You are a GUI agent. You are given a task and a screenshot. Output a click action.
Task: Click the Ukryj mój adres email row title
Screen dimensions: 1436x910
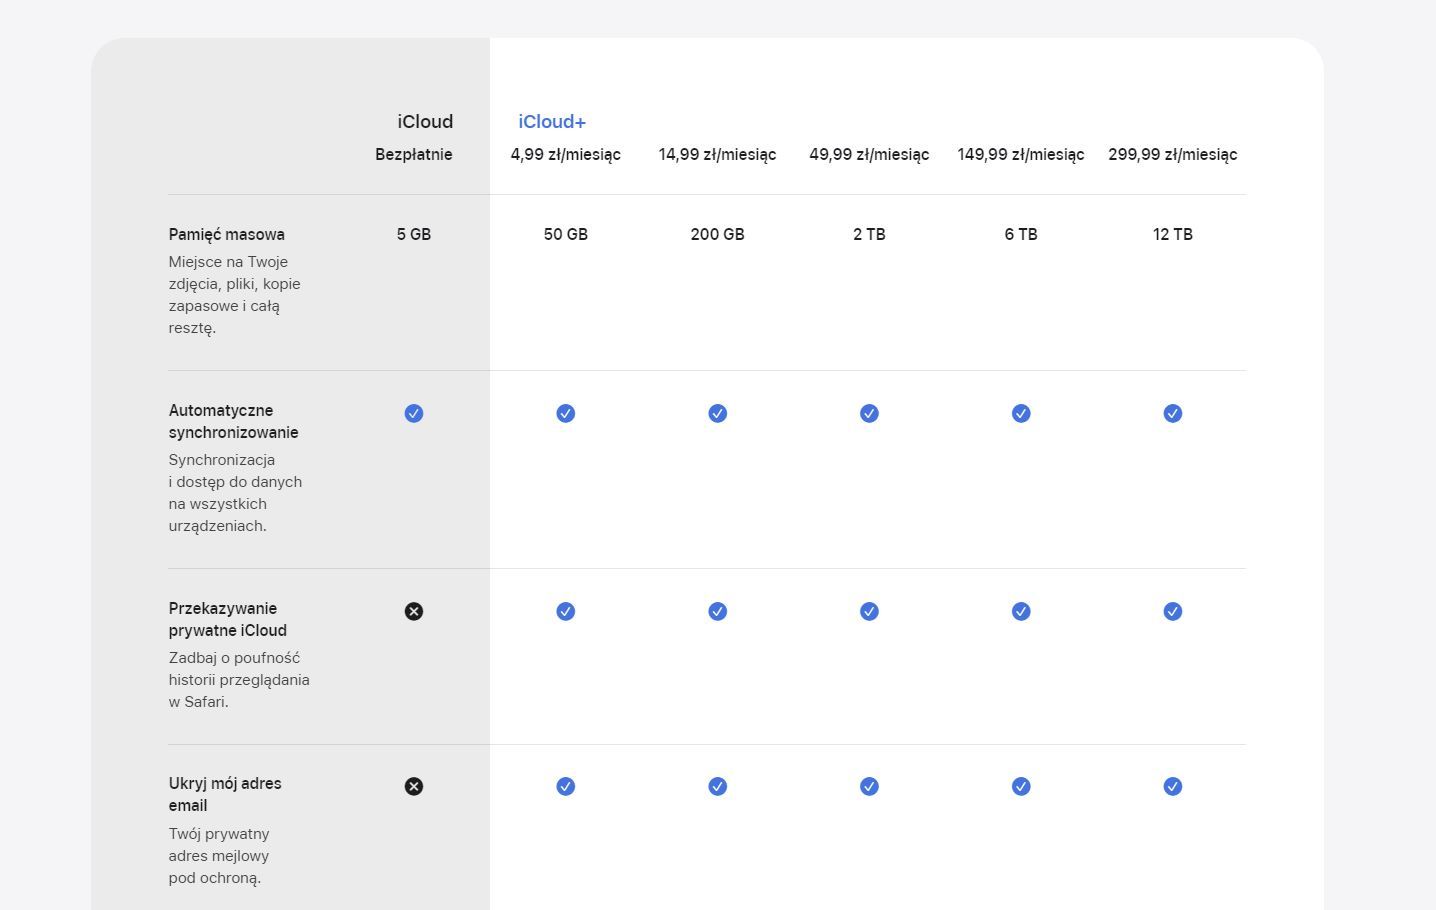point(225,794)
